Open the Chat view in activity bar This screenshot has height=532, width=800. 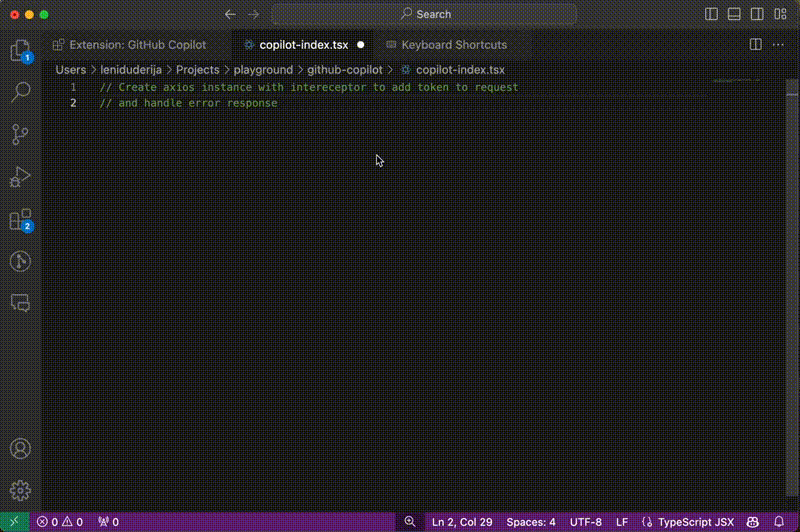coord(20,303)
